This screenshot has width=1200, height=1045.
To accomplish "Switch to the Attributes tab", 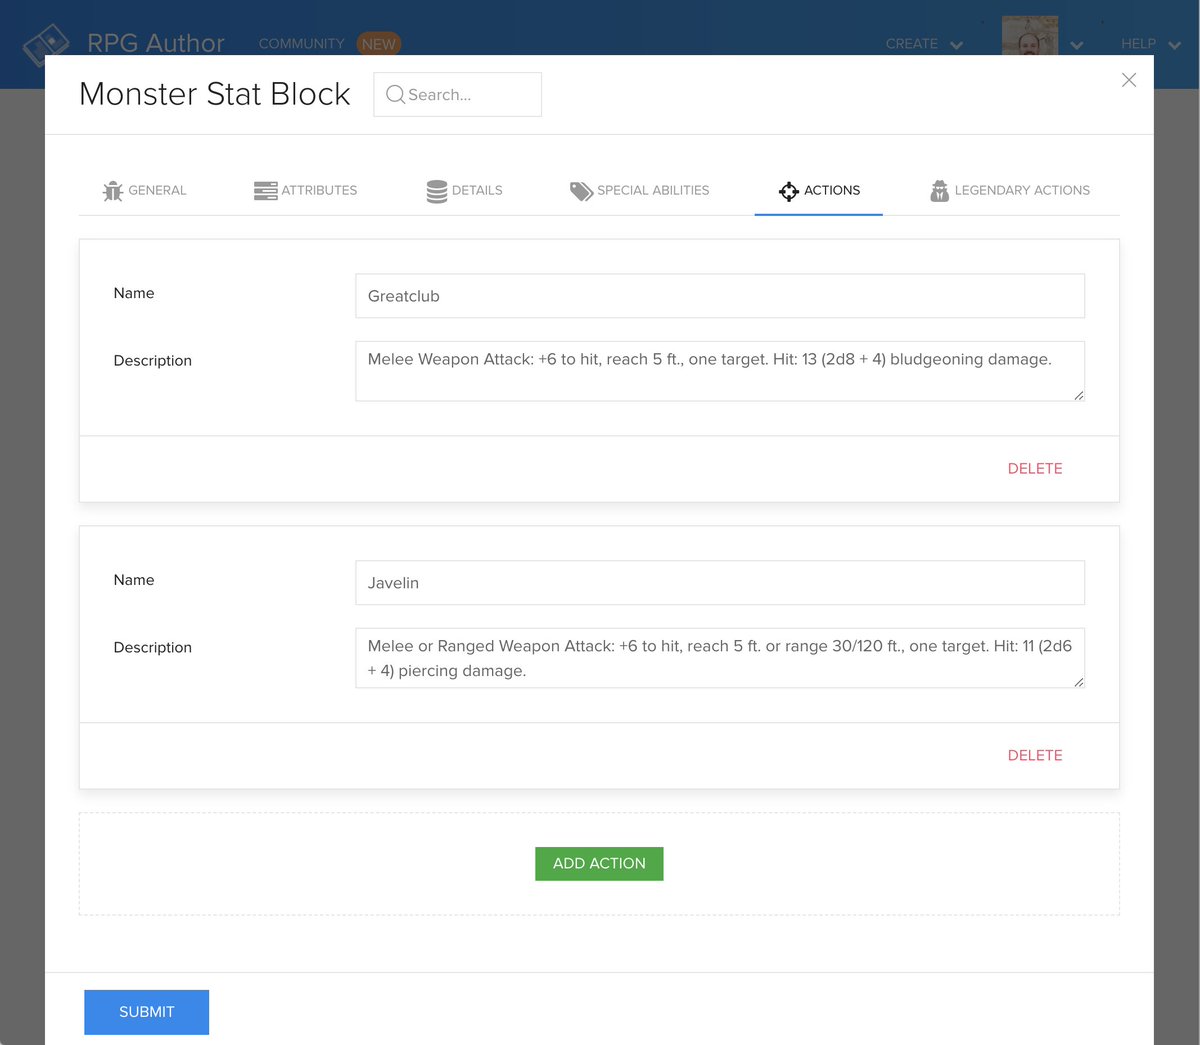I will [x=305, y=190].
